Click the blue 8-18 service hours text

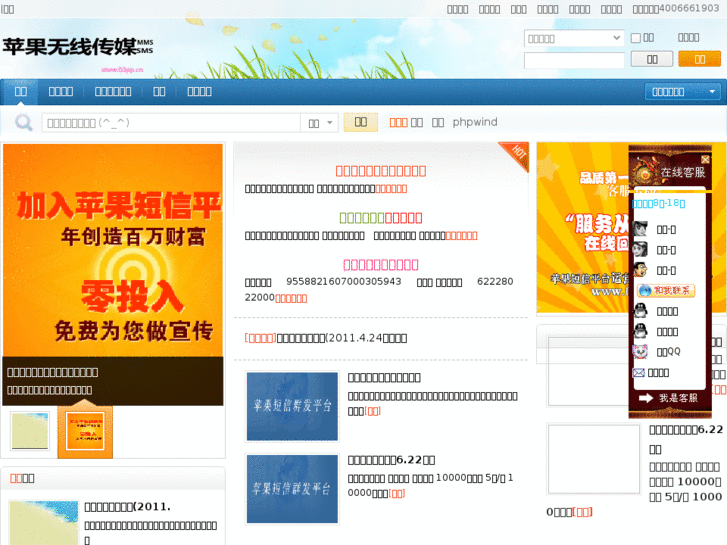point(659,203)
